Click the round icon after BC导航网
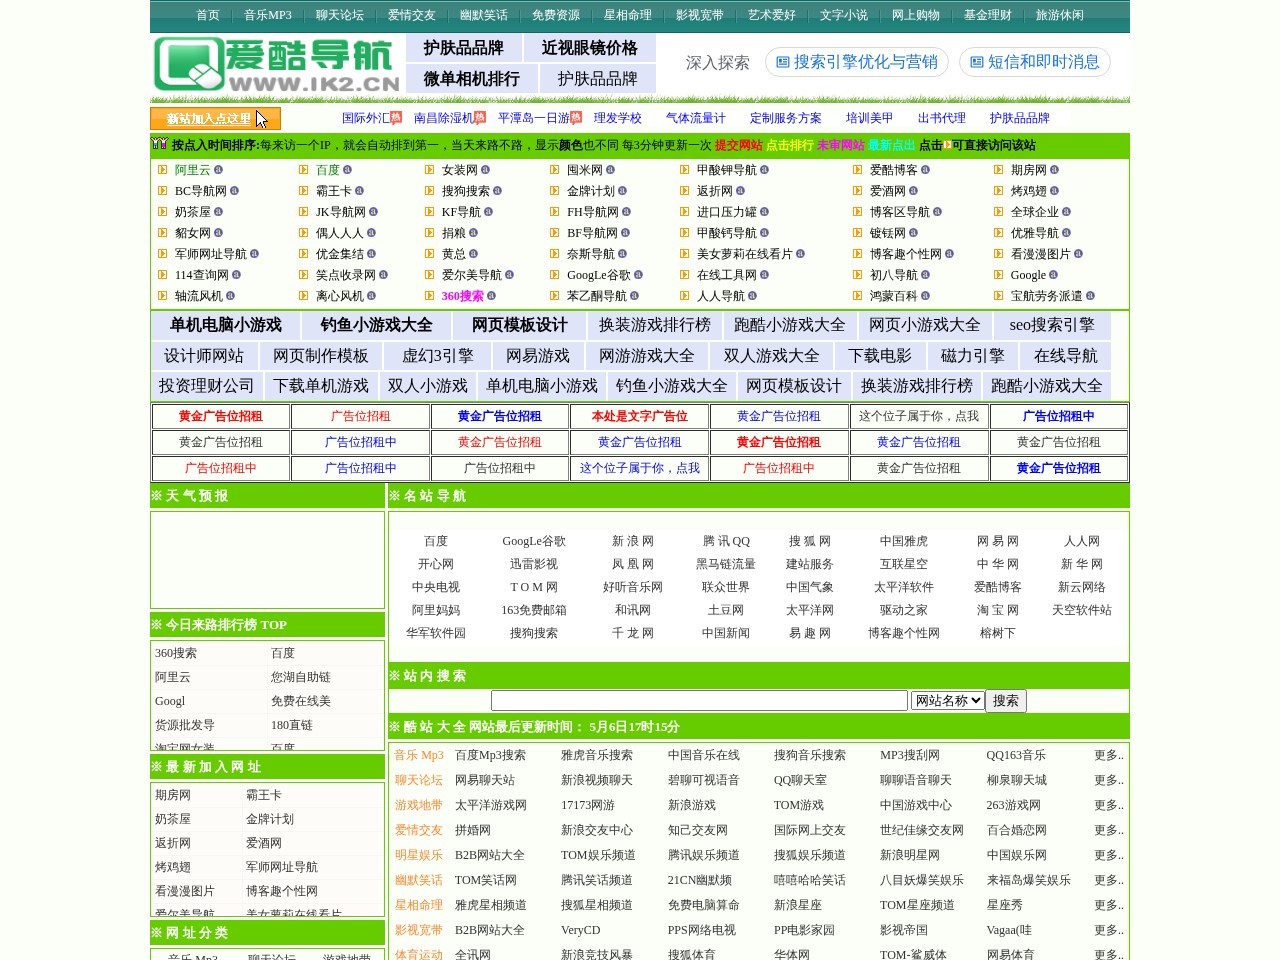This screenshot has height=960, width=1280. coord(234,191)
